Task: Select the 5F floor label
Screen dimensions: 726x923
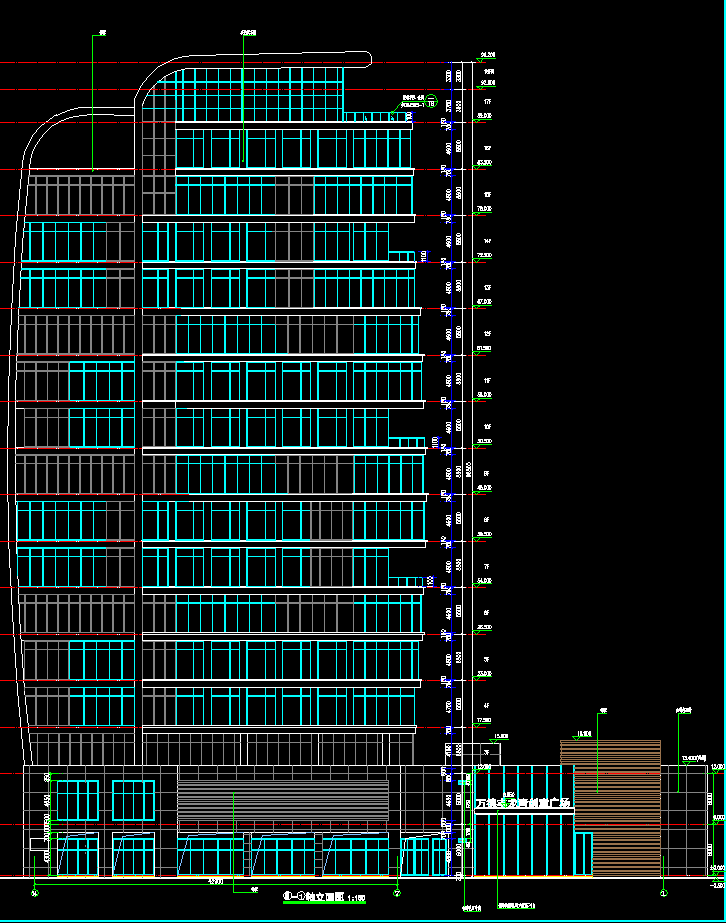Action: click(x=487, y=660)
